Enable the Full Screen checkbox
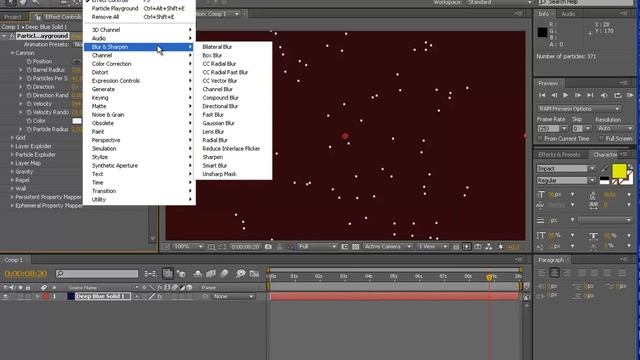The height and width of the screenshot is (360, 640). point(601,139)
